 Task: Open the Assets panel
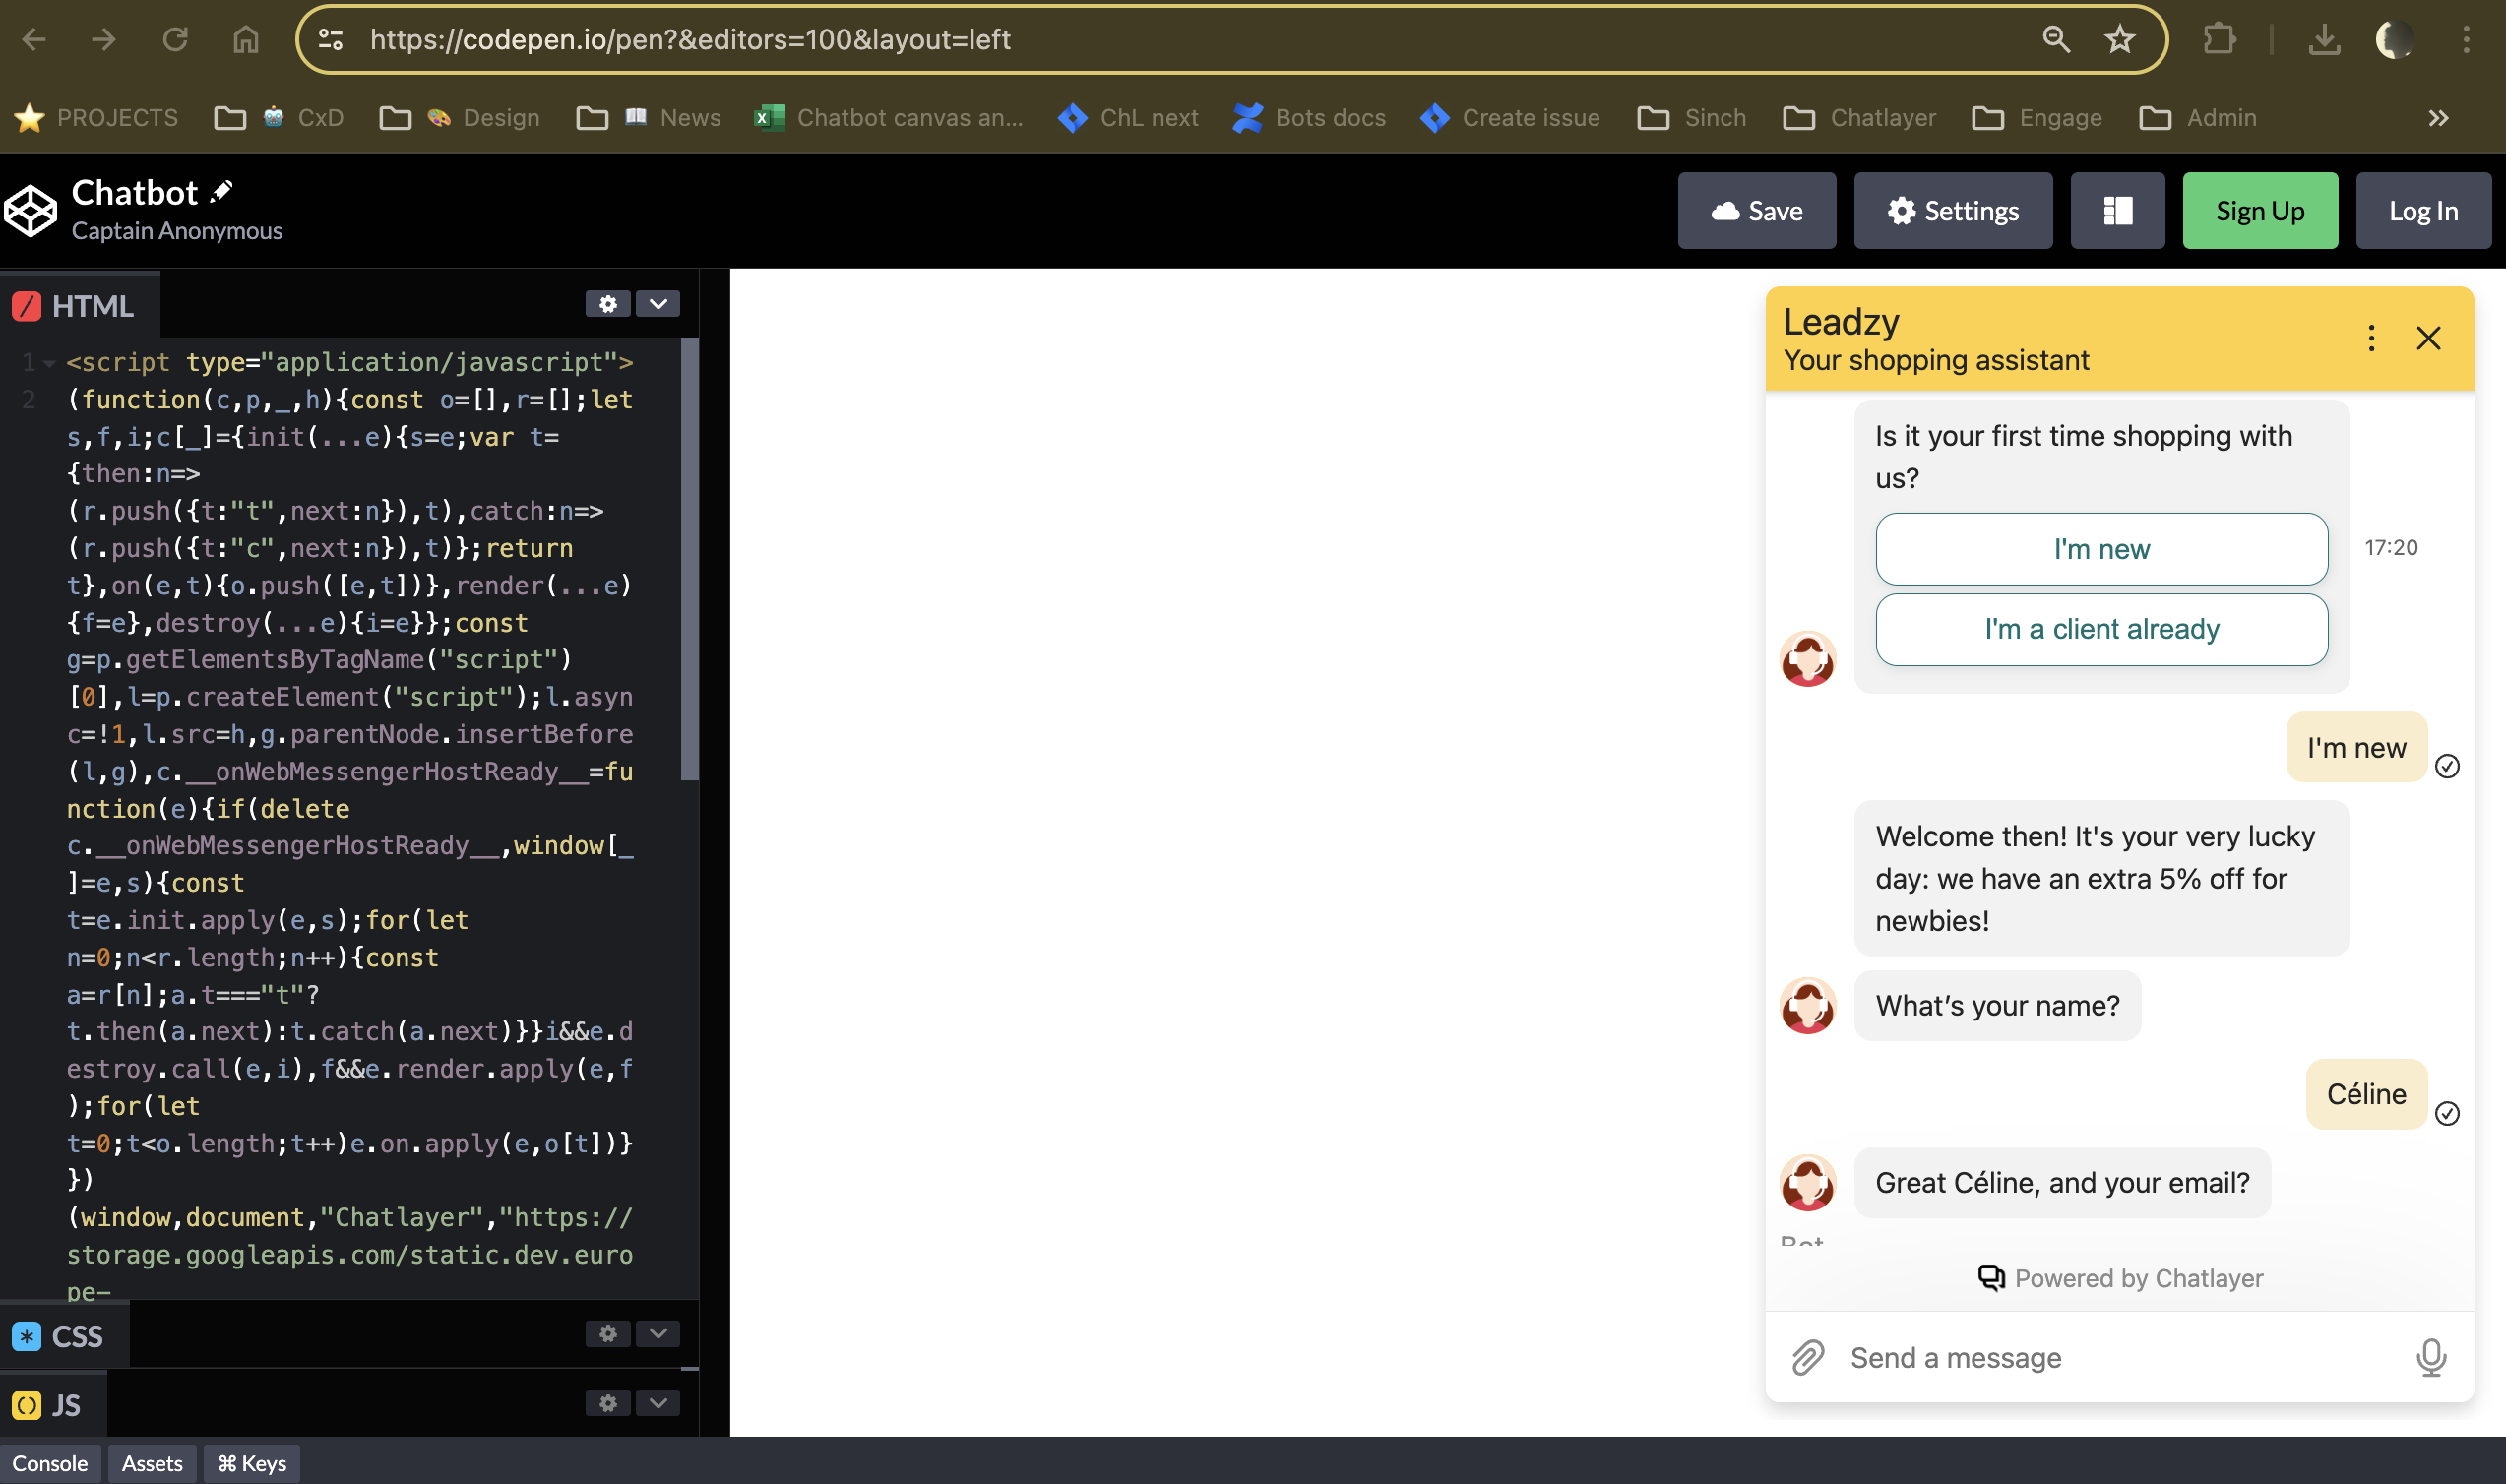pyautogui.click(x=152, y=1463)
